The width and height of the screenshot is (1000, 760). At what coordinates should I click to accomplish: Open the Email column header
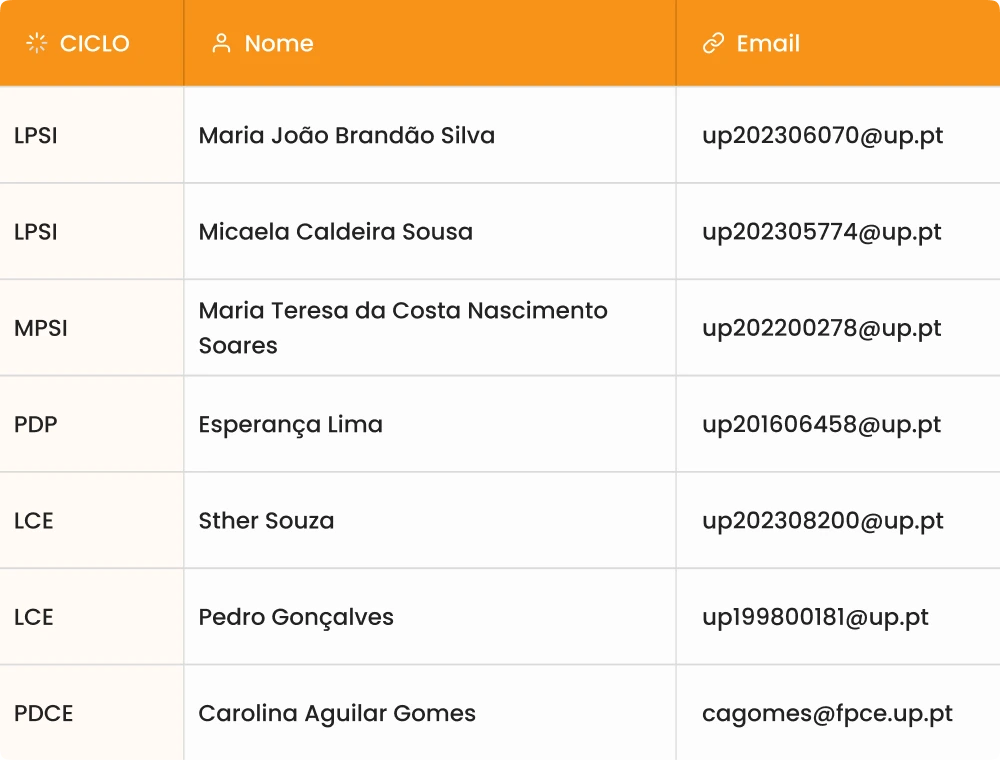tap(768, 43)
